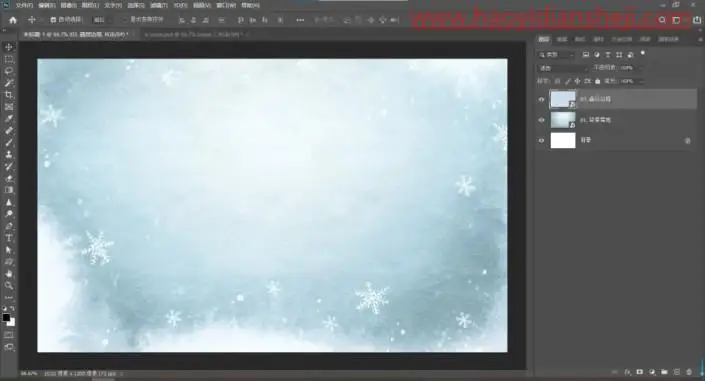Screen dimensions: 705x381
Task: Select the Rectangular Marquee tool
Action: 9,59
